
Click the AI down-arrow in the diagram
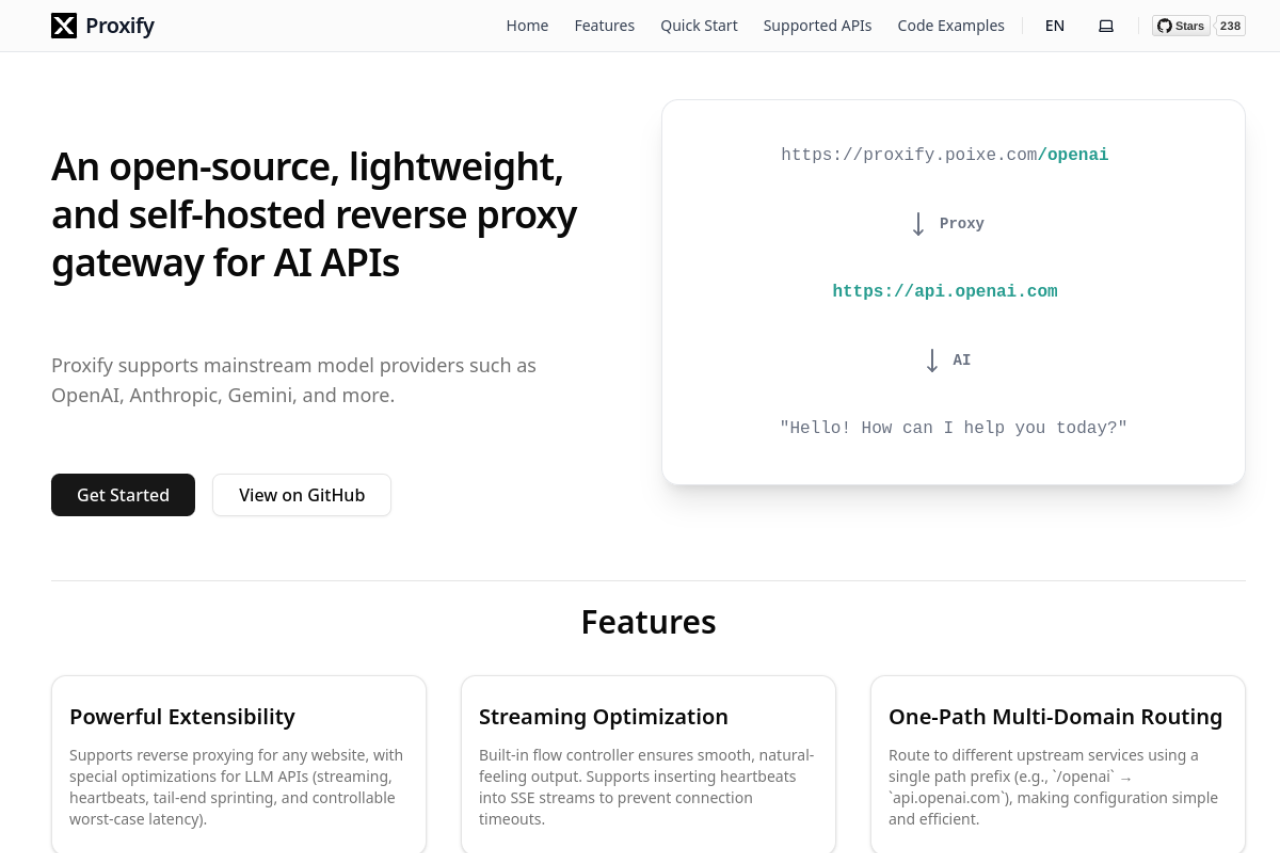[931, 359]
